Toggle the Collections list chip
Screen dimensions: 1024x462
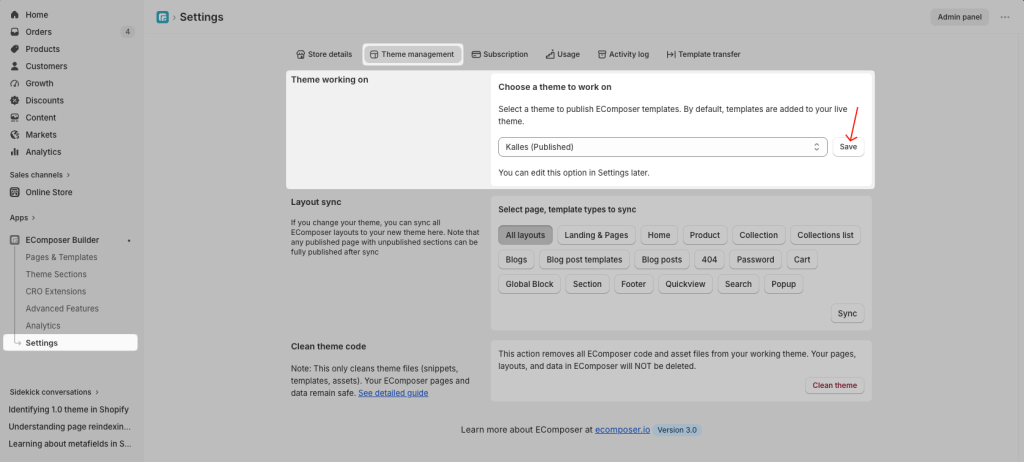click(x=825, y=235)
